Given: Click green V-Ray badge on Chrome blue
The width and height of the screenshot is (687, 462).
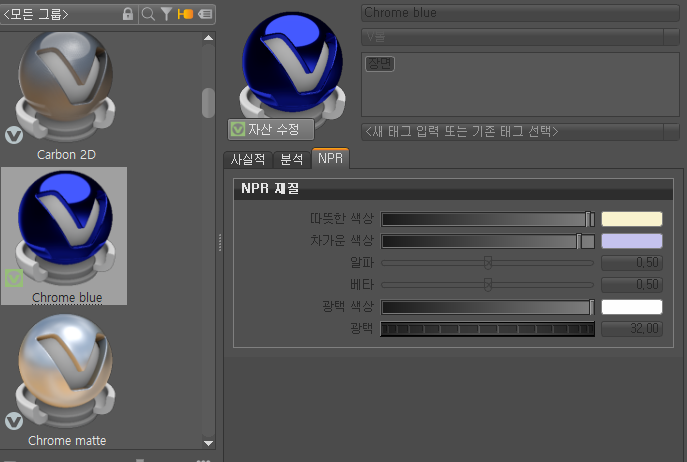Looking at the screenshot, I should click(14, 278).
